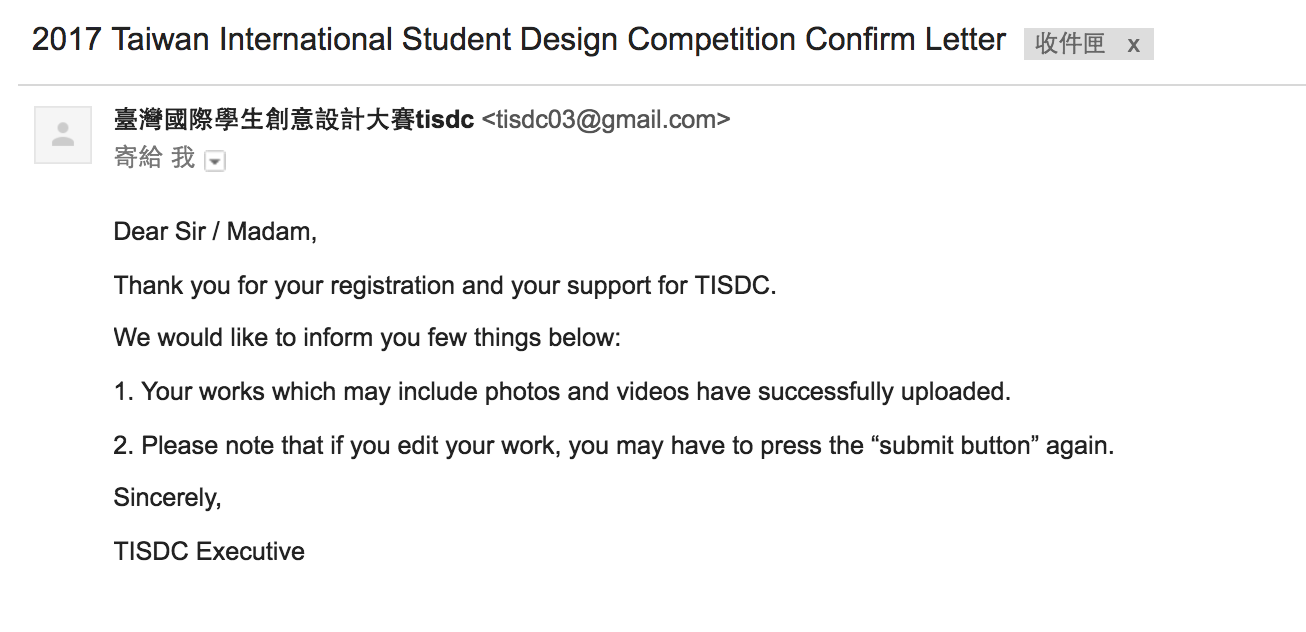1306x632 pixels.
Task: Click "2017" at the start of the subject
Action: [66, 40]
